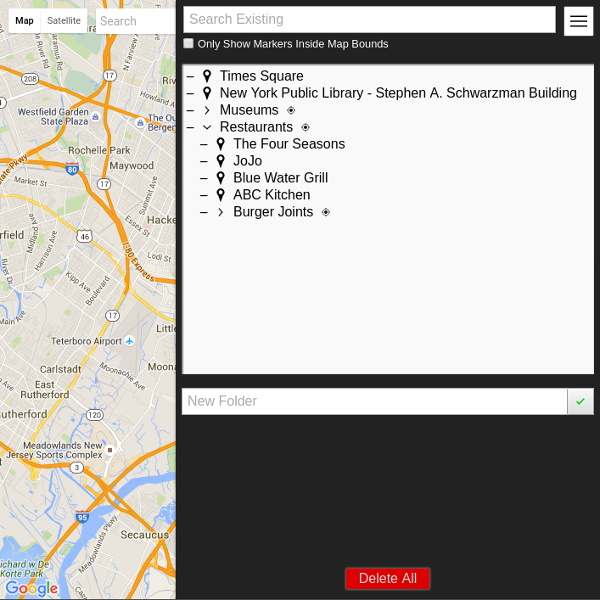Click the Rochelle Park map label
Screen dimensions: 600x600
(99, 150)
